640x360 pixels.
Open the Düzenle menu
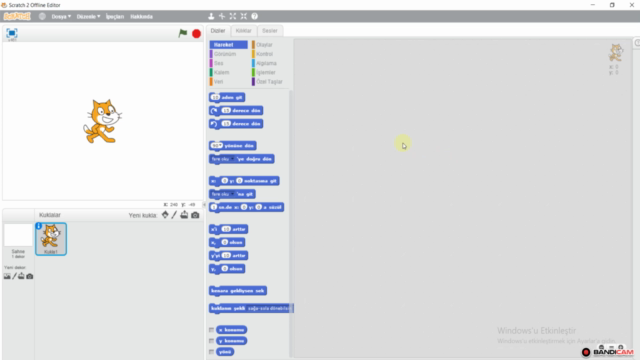[x=88, y=16]
